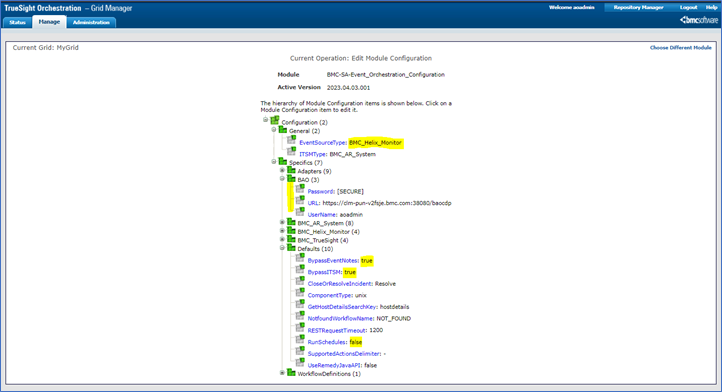Image resolution: width=722 pixels, height=392 pixels.
Task: Edit the NotfoundWorkflowName setting
Action: pyautogui.click(x=340, y=318)
